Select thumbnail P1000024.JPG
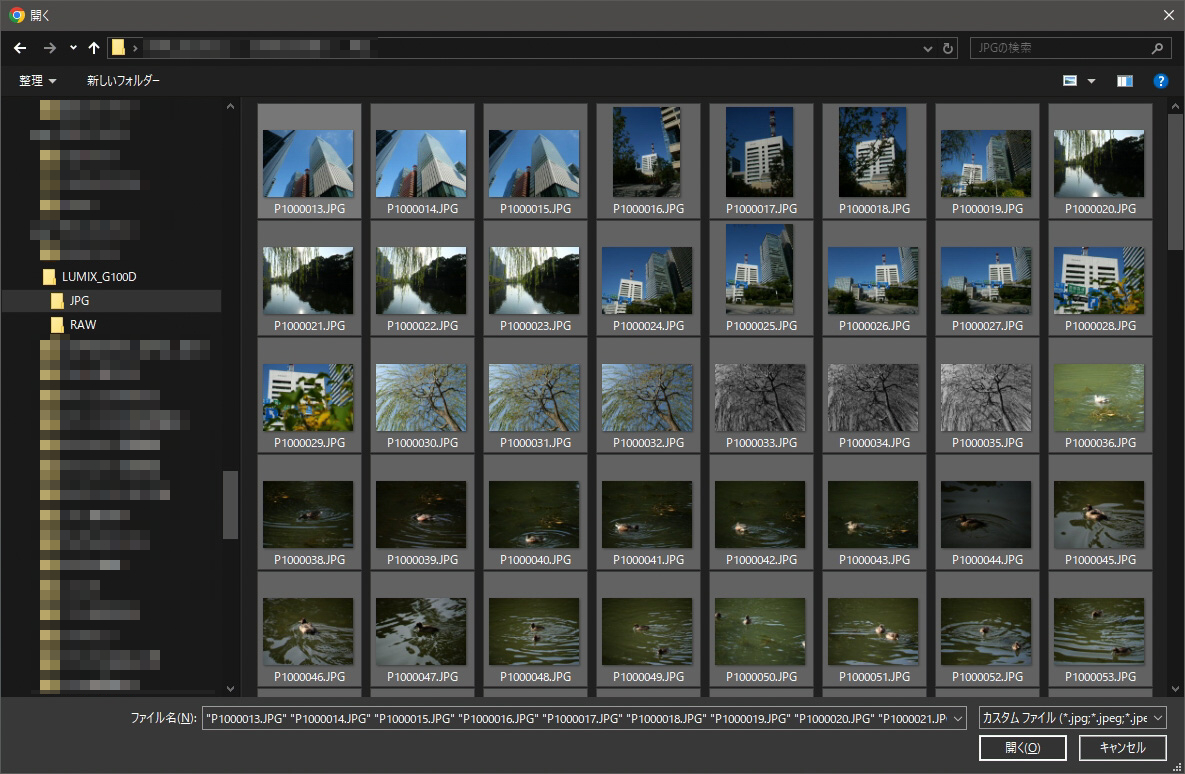Viewport: 1185px width, 774px height. [648, 278]
